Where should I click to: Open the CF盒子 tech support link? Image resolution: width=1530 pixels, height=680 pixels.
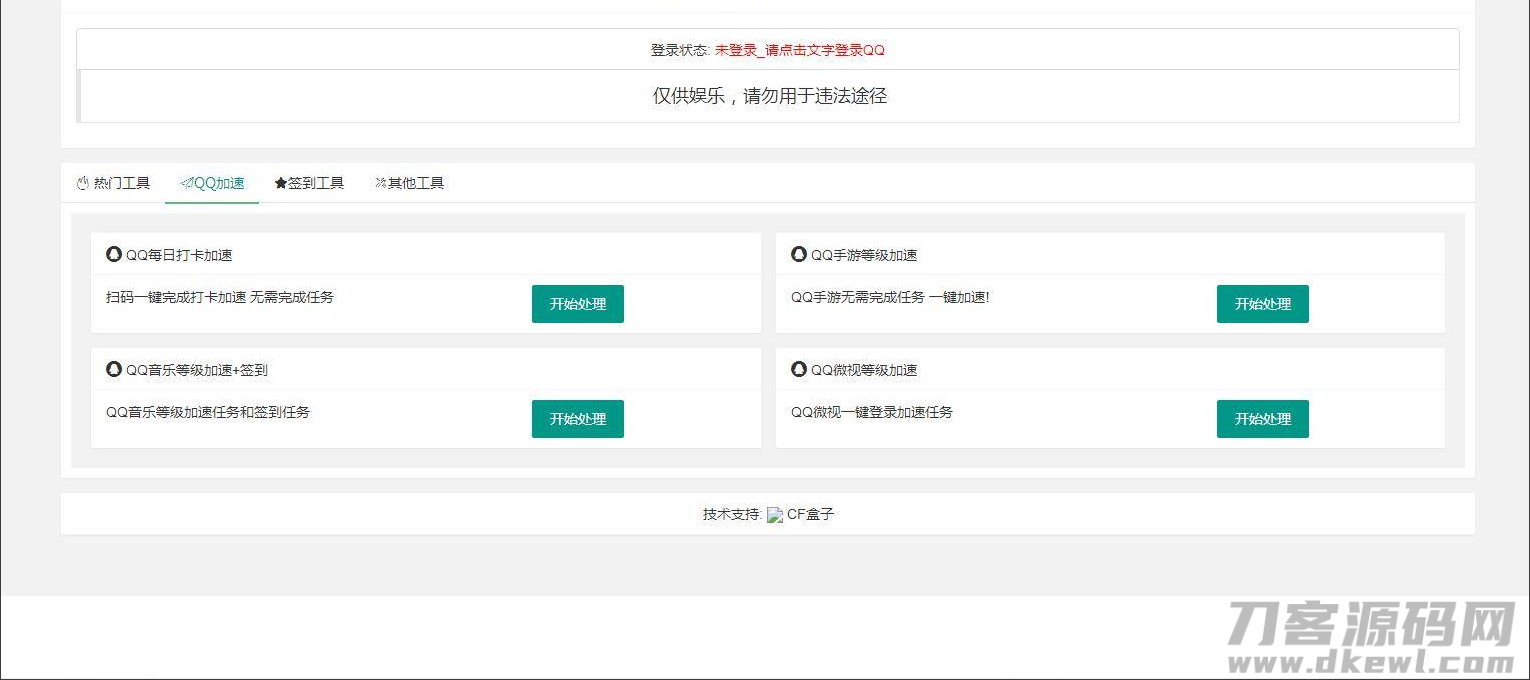point(810,514)
